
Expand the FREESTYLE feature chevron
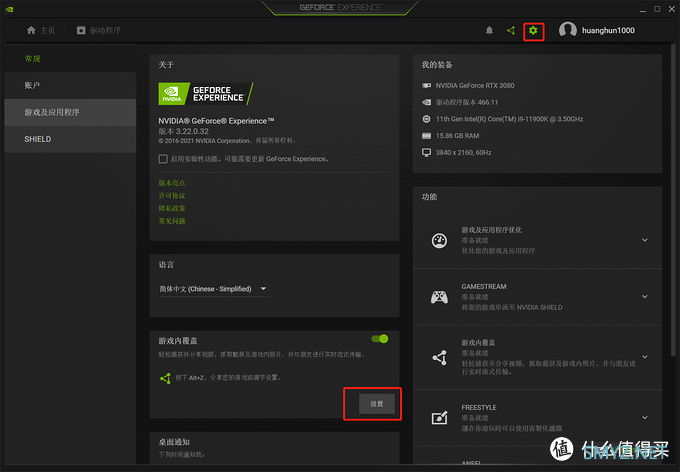pos(645,417)
